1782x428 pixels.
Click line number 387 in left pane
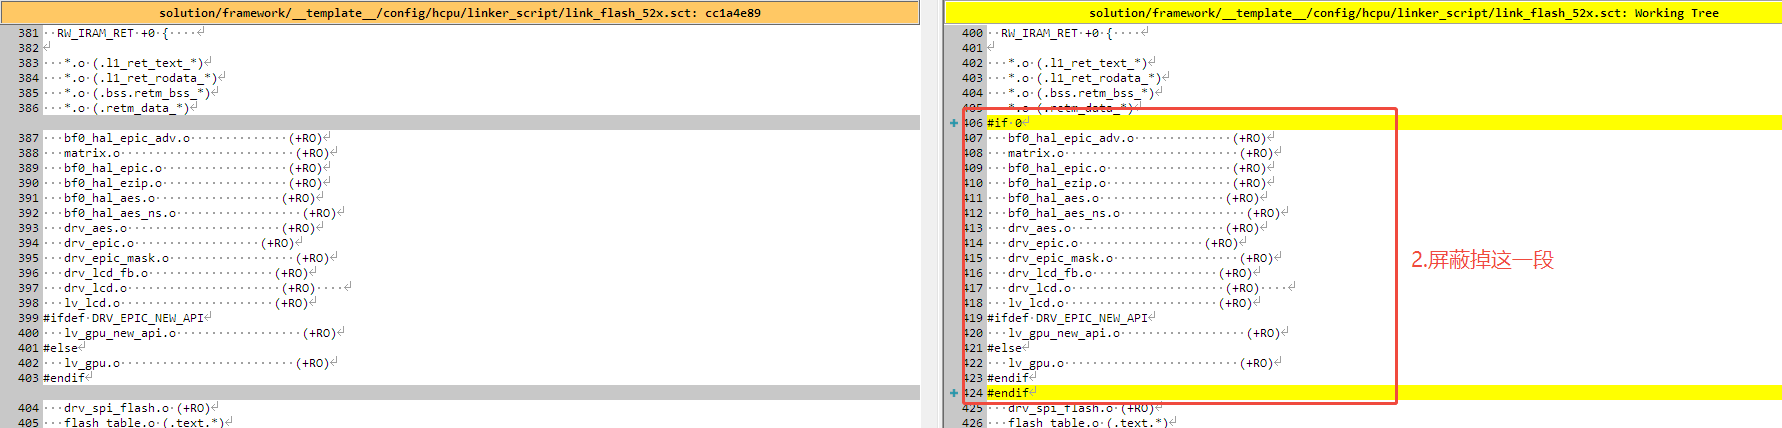click(x=28, y=138)
